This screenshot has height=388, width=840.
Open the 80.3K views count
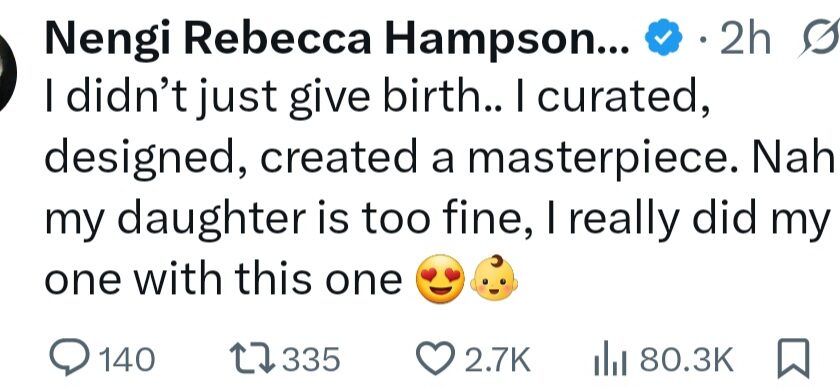tap(687, 360)
